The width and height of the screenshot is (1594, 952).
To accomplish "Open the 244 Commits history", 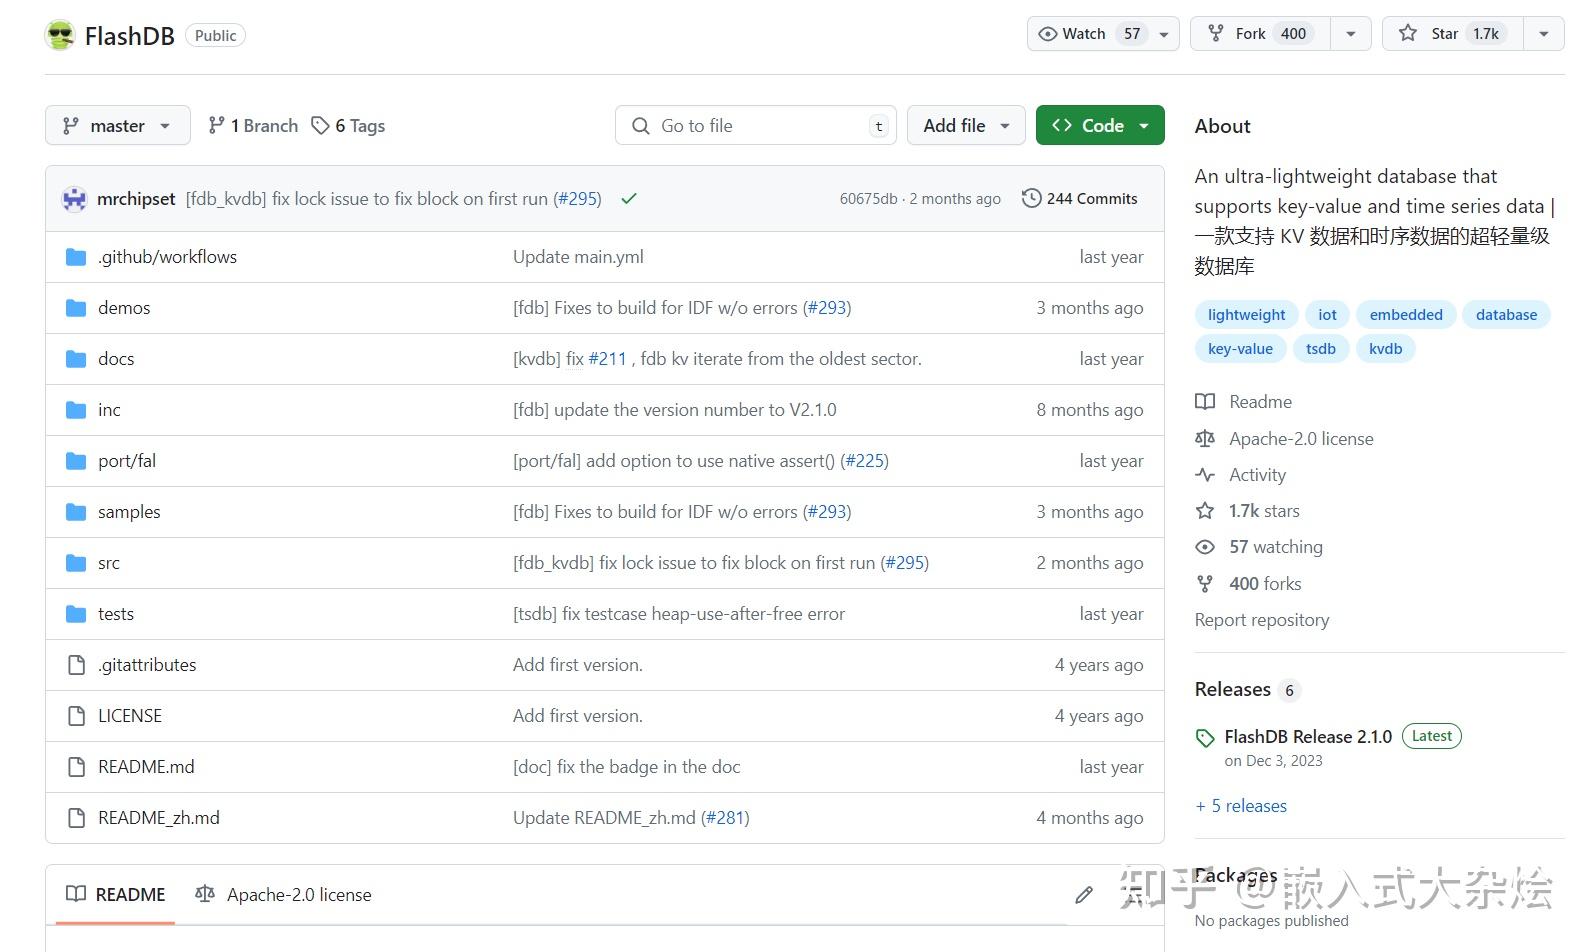I will (1080, 199).
